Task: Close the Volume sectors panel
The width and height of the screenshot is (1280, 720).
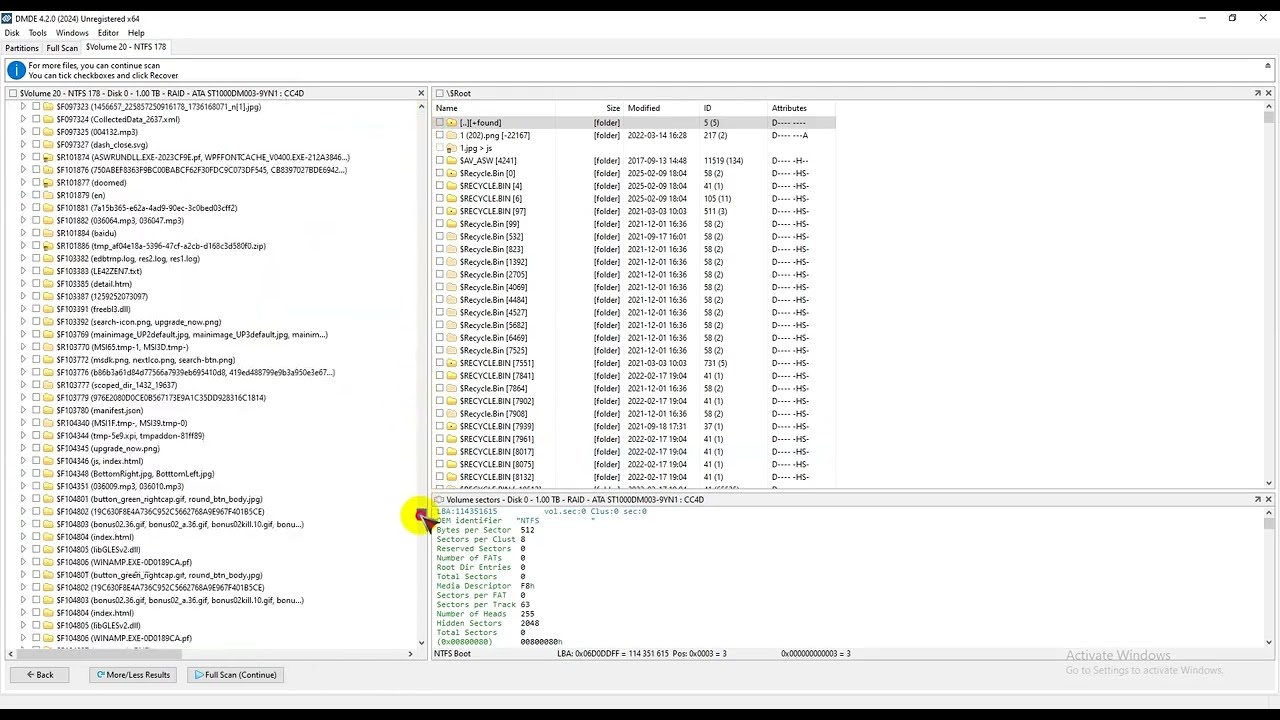Action: 1268,499
